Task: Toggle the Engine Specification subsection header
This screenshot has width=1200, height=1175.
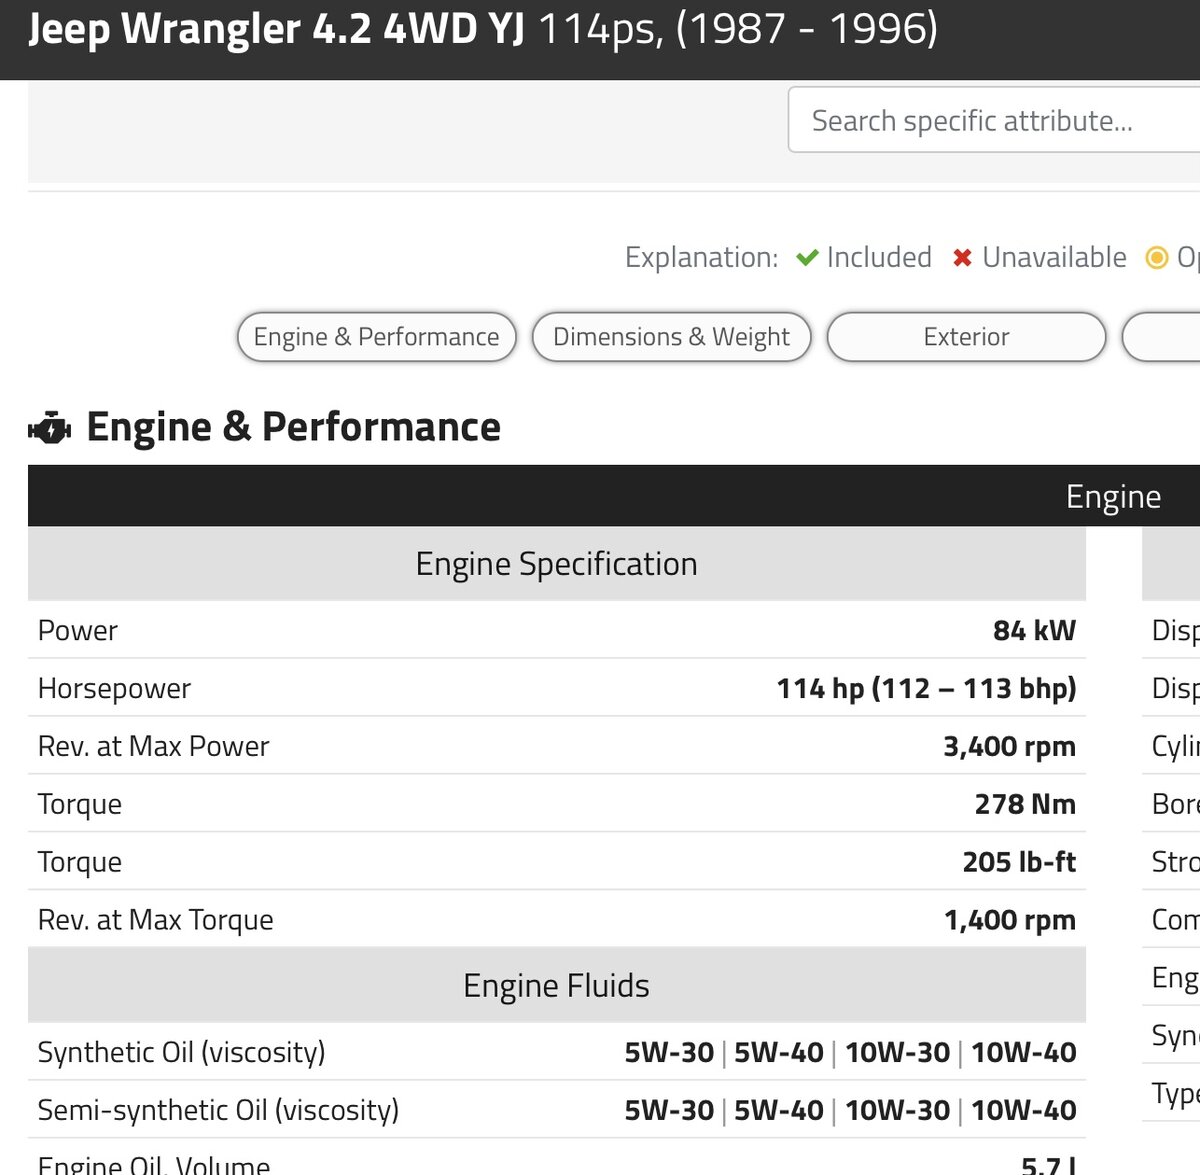Action: [x=556, y=564]
